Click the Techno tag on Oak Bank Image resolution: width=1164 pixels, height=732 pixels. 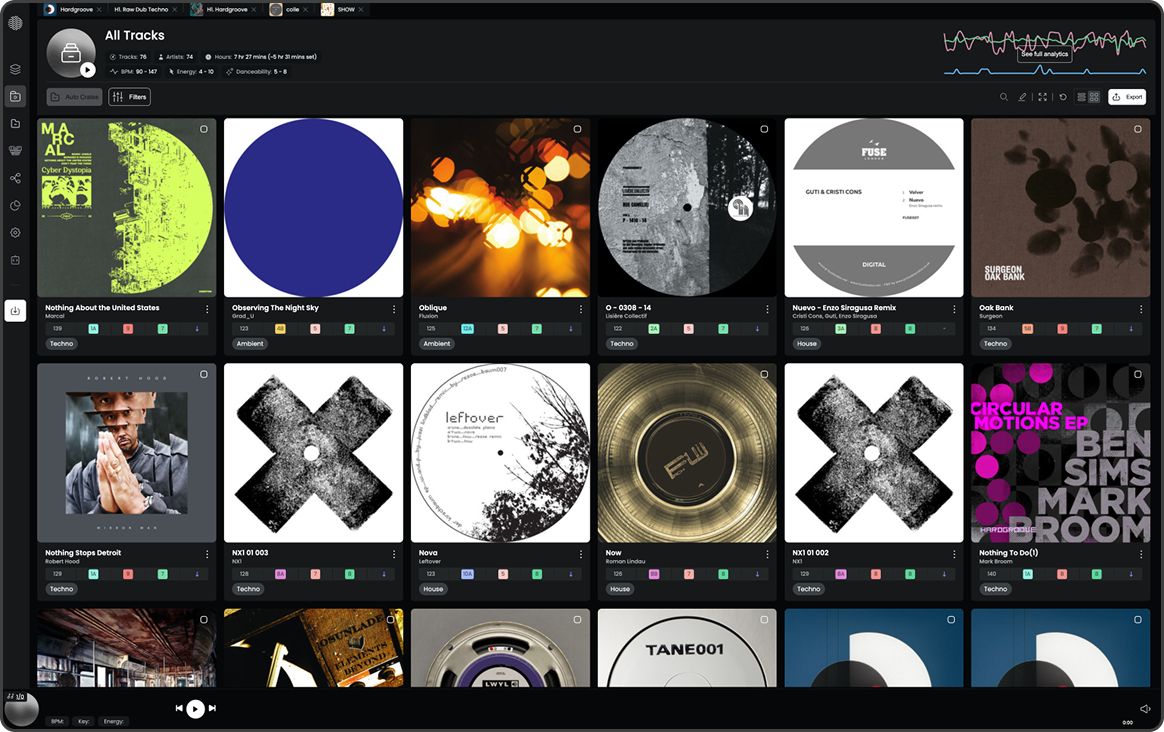click(995, 344)
